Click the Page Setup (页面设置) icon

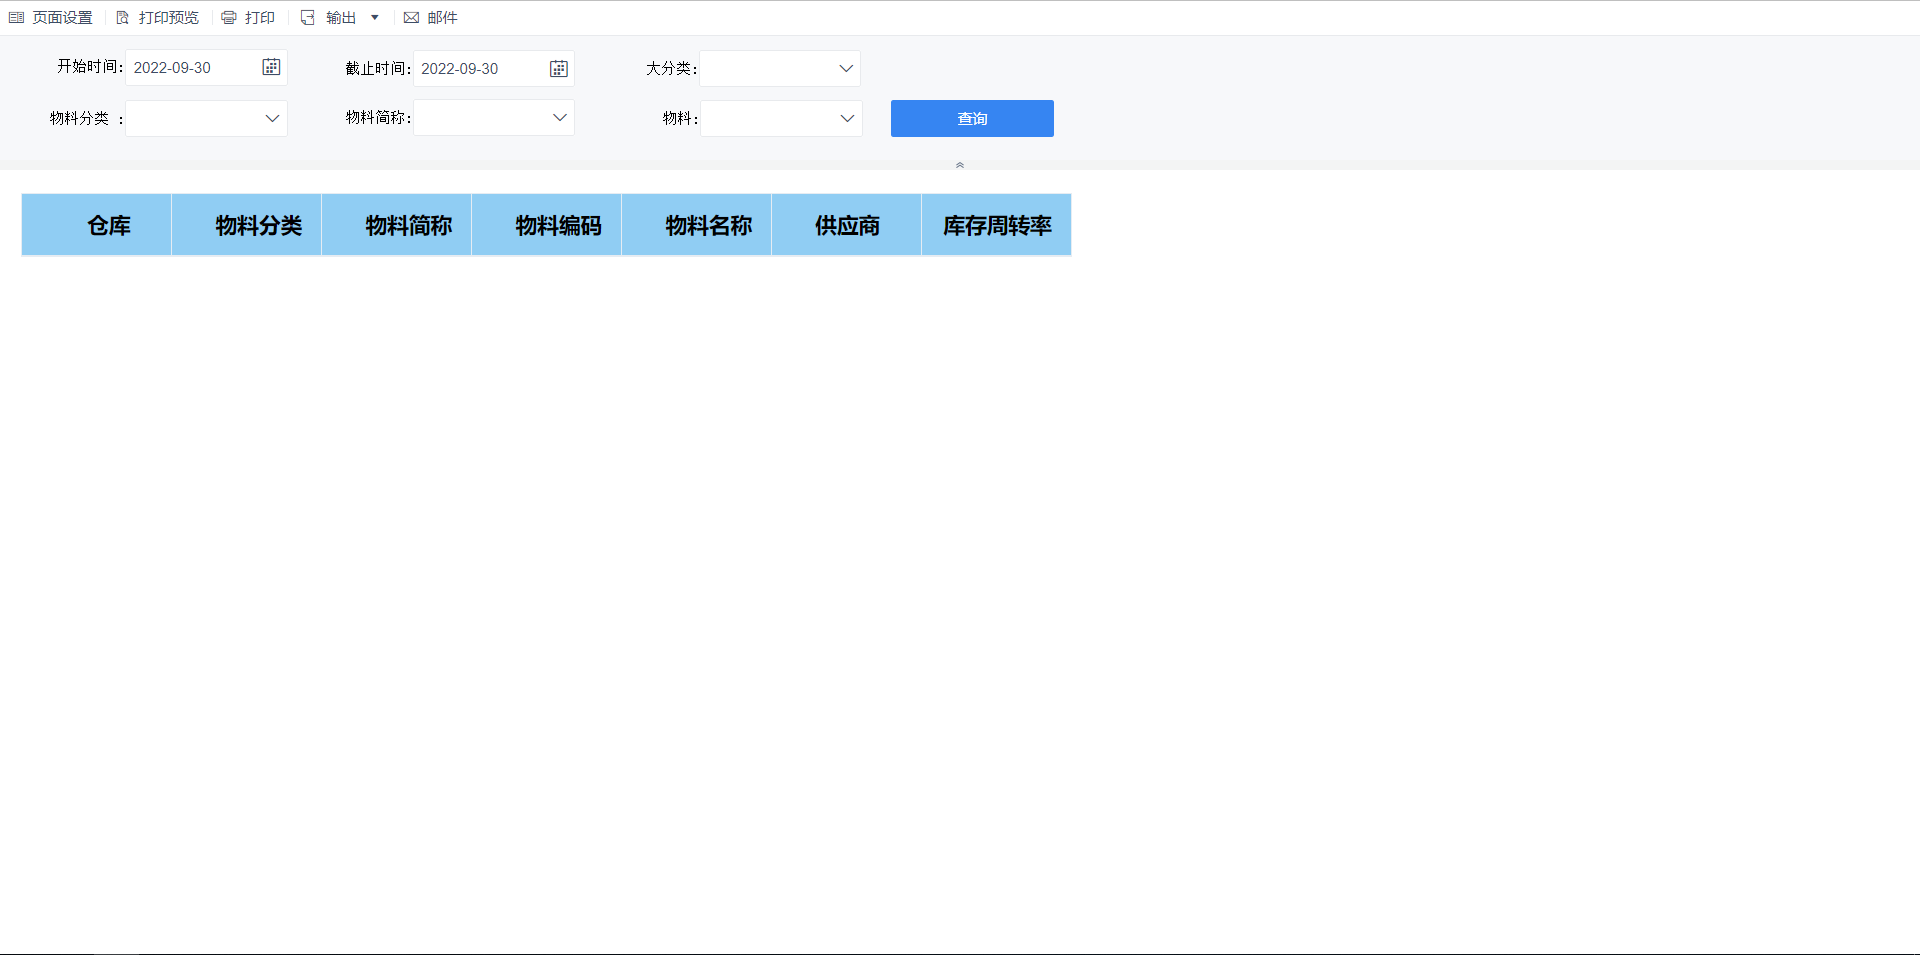17,18
